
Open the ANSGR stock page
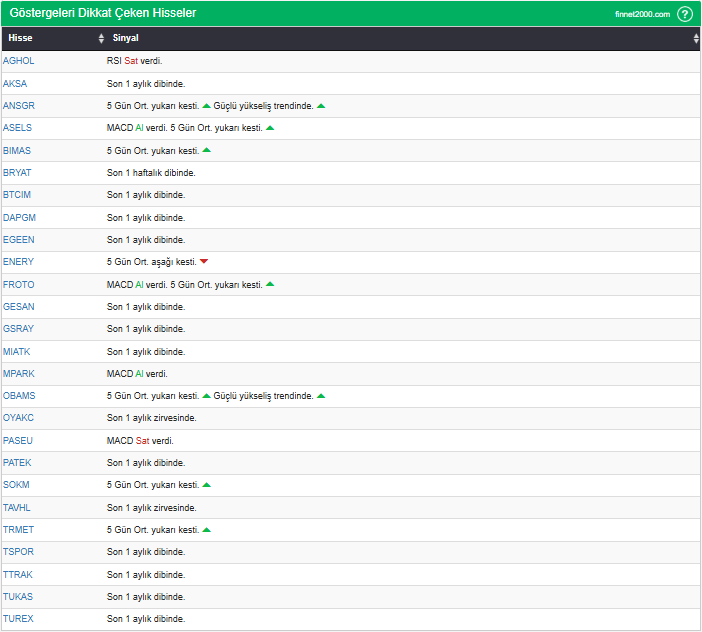(x=18, y=106)
